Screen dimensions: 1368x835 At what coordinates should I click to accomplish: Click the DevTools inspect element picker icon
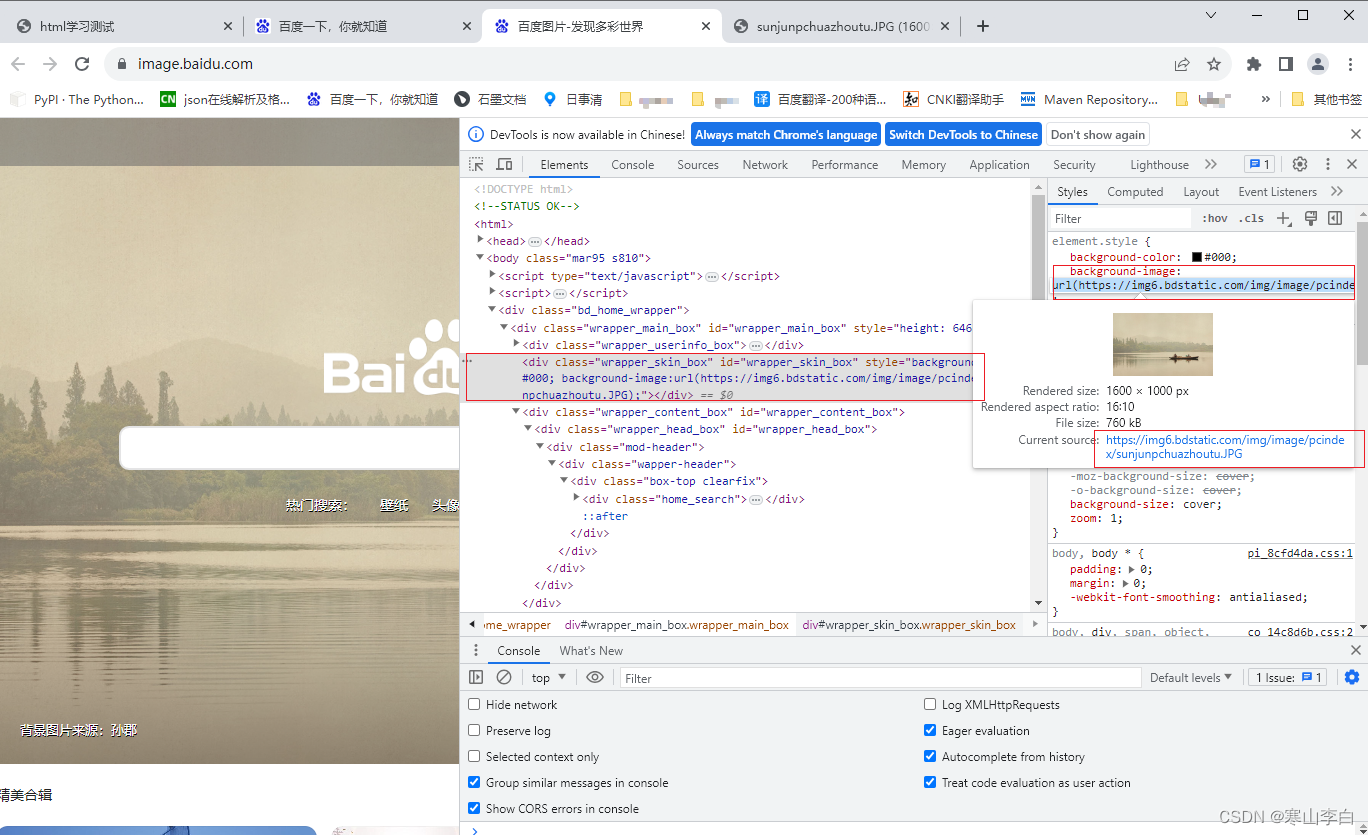pyautogui.click(x=477, y=164)
